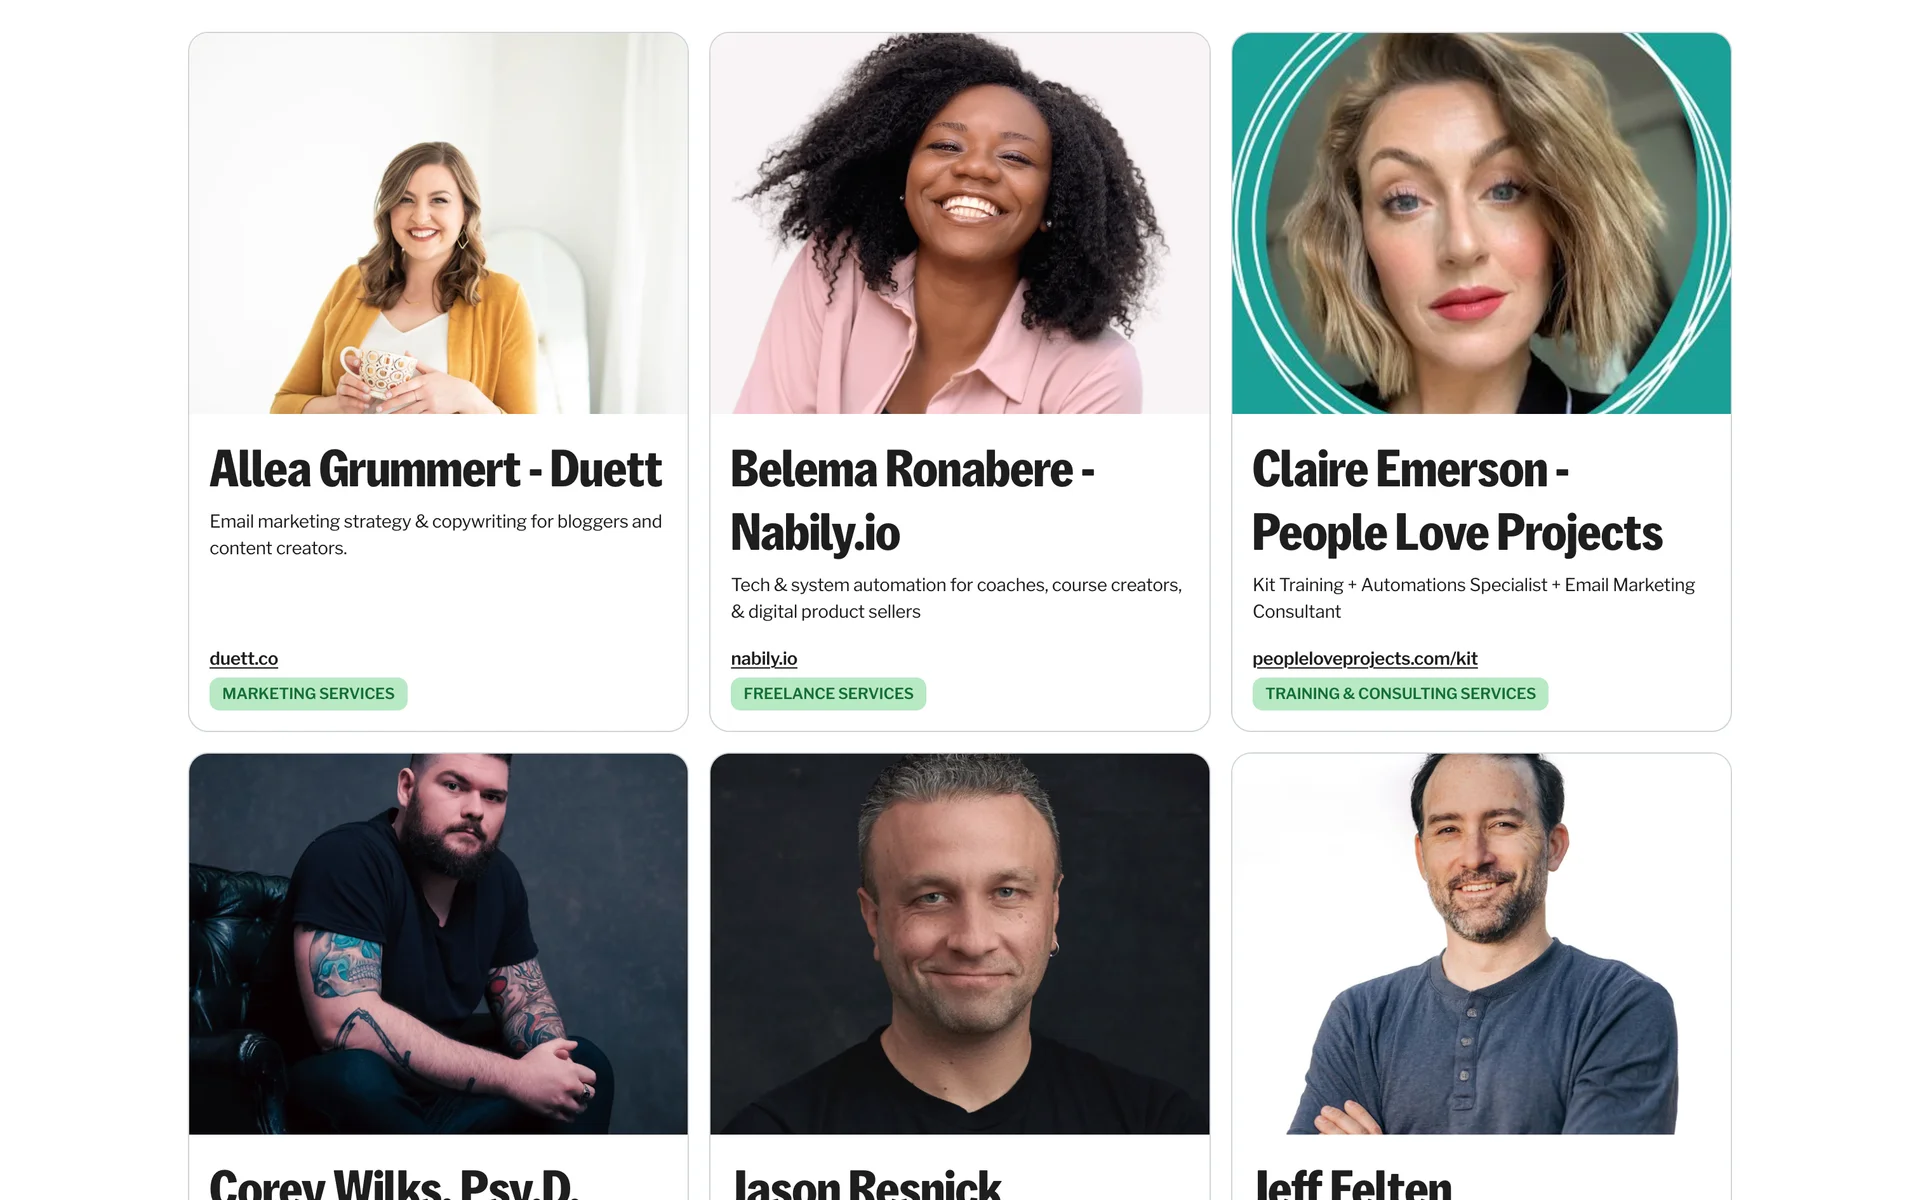
Task: Click the Allea Grummert - Duett heading
Action: coord(436,469)
